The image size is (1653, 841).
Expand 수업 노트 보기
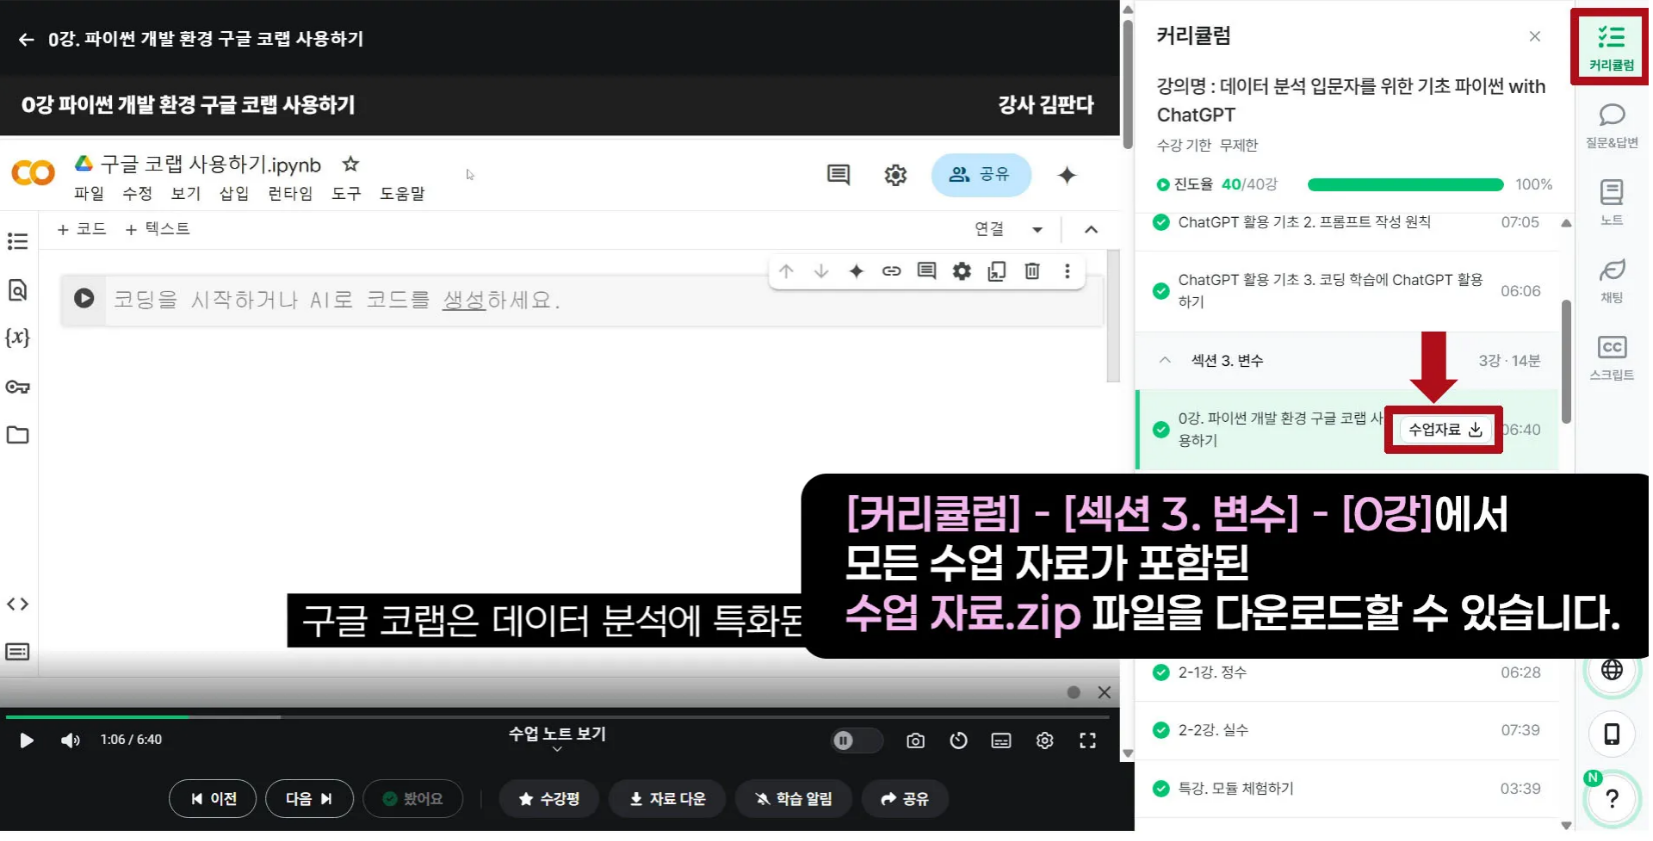click(557, 738)
